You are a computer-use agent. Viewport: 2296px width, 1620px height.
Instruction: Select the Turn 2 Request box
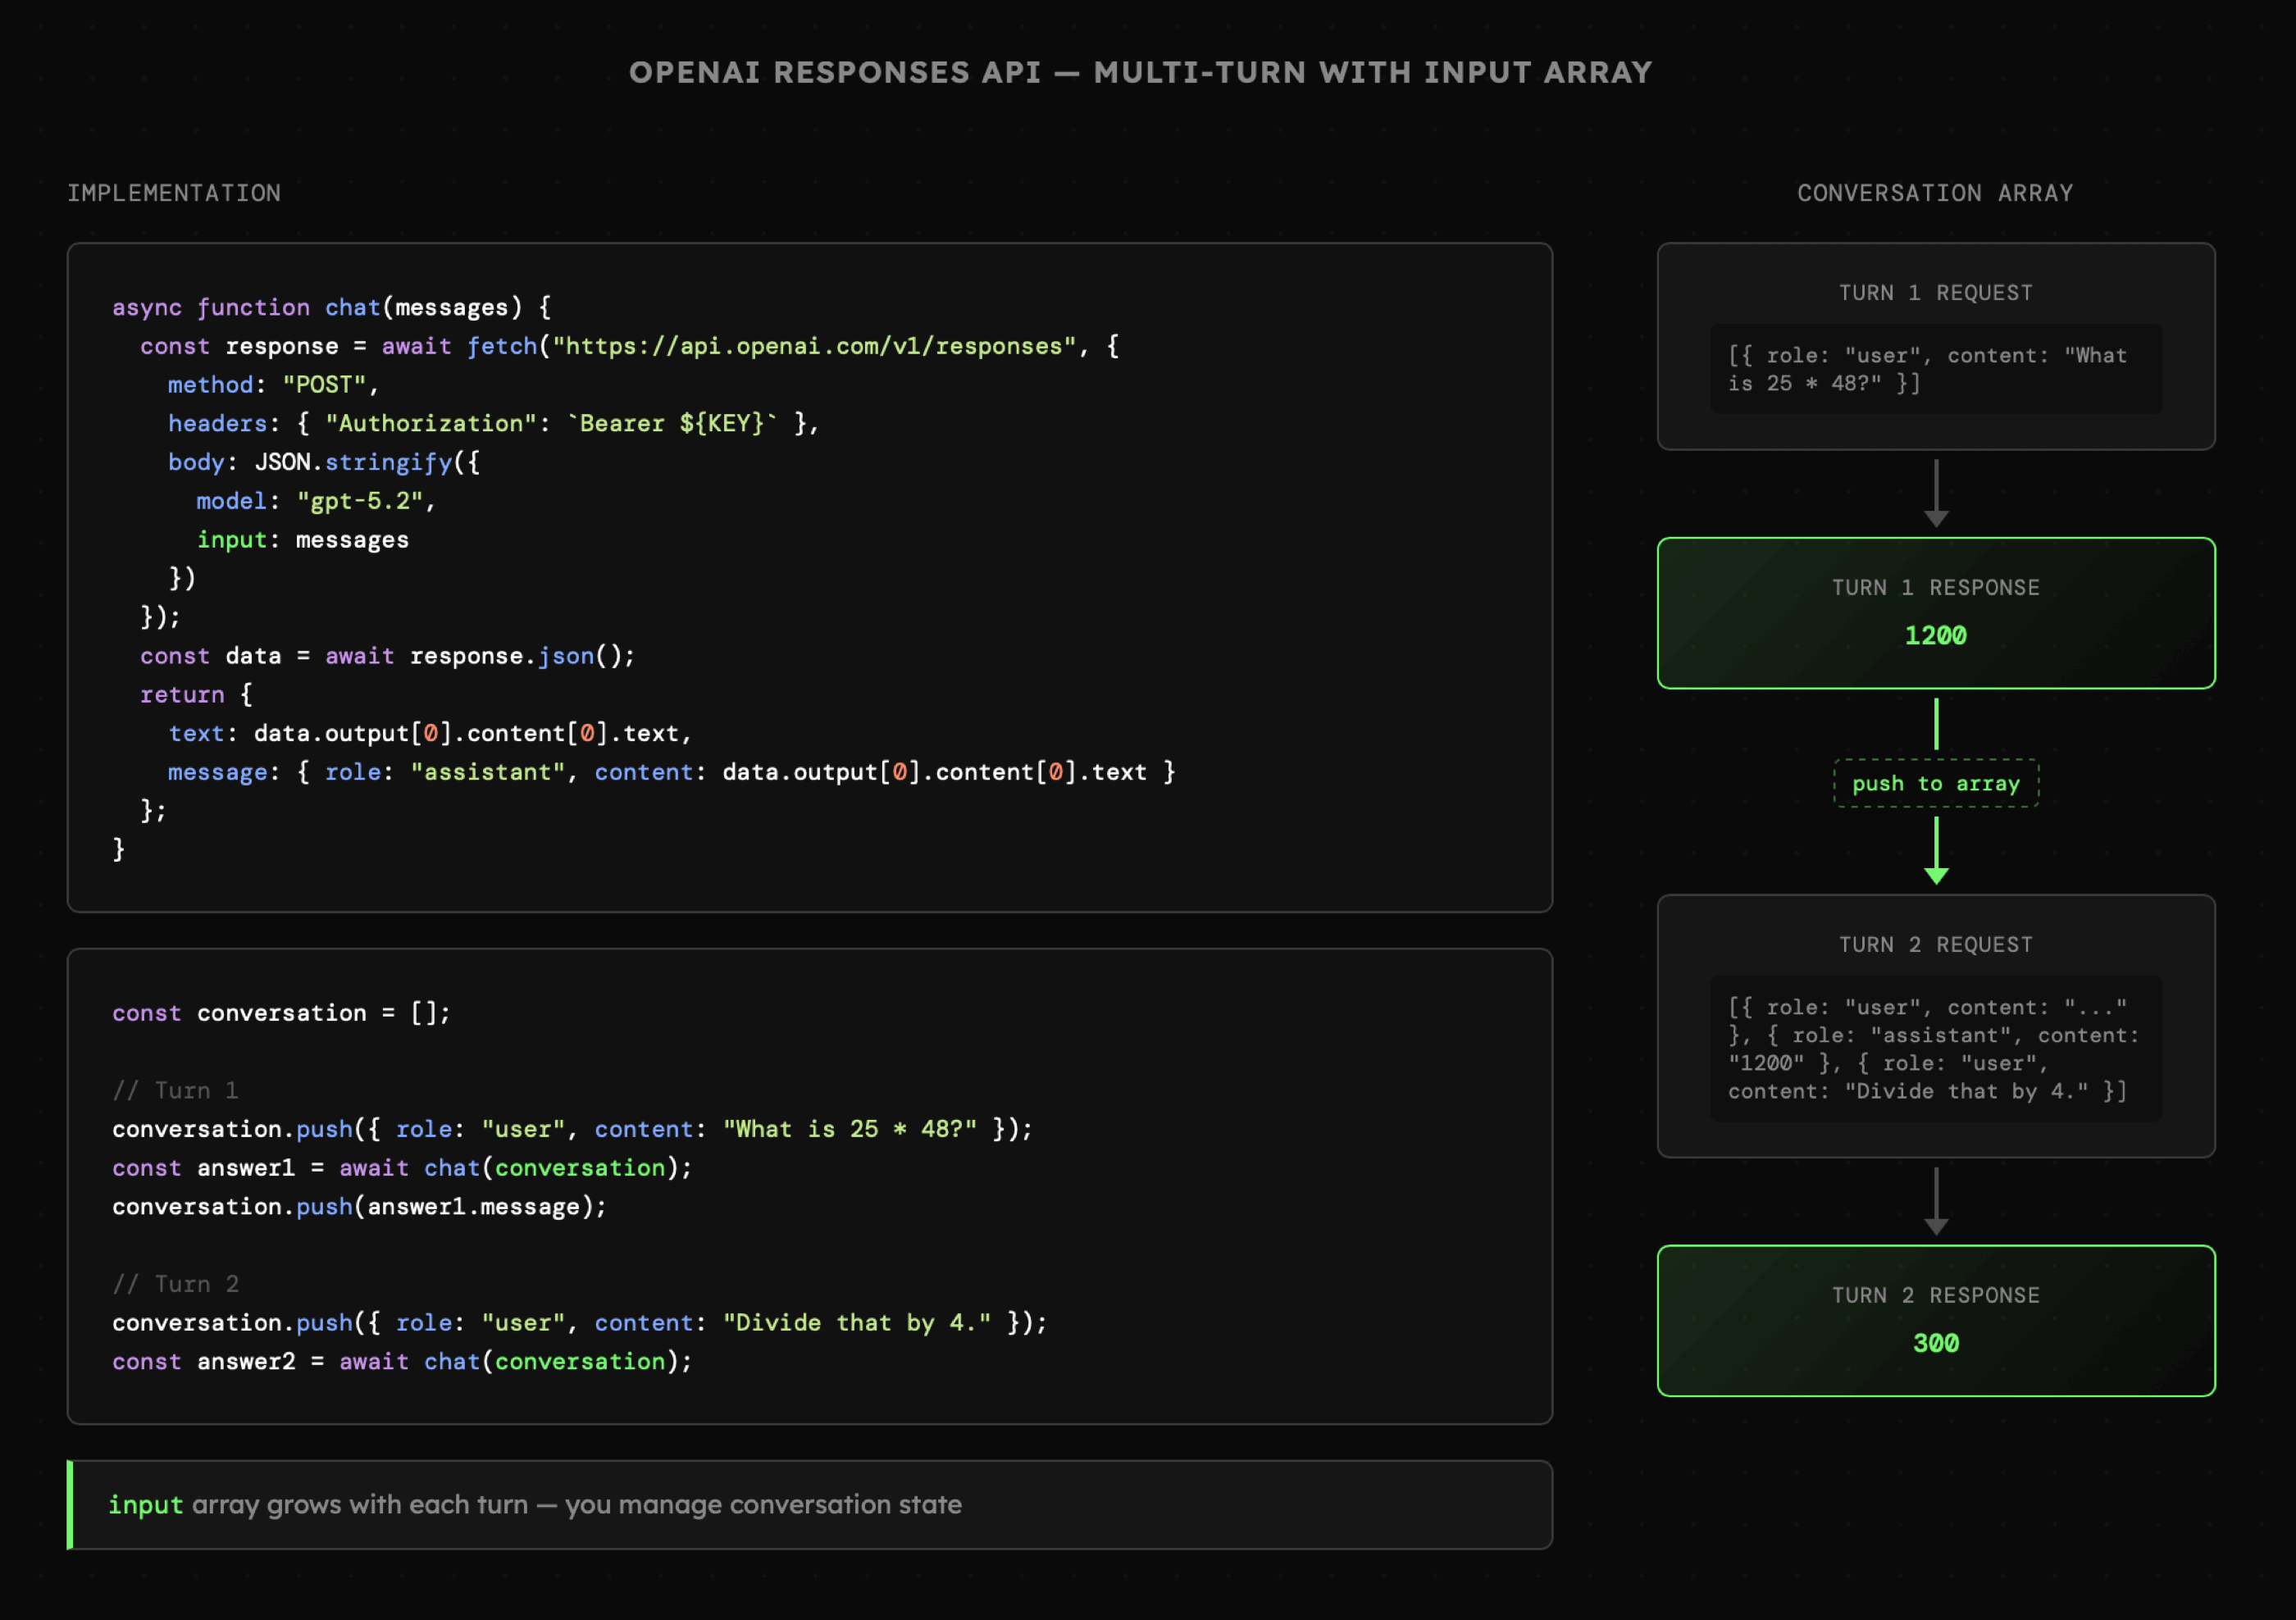click(x=1936, y=1026)
